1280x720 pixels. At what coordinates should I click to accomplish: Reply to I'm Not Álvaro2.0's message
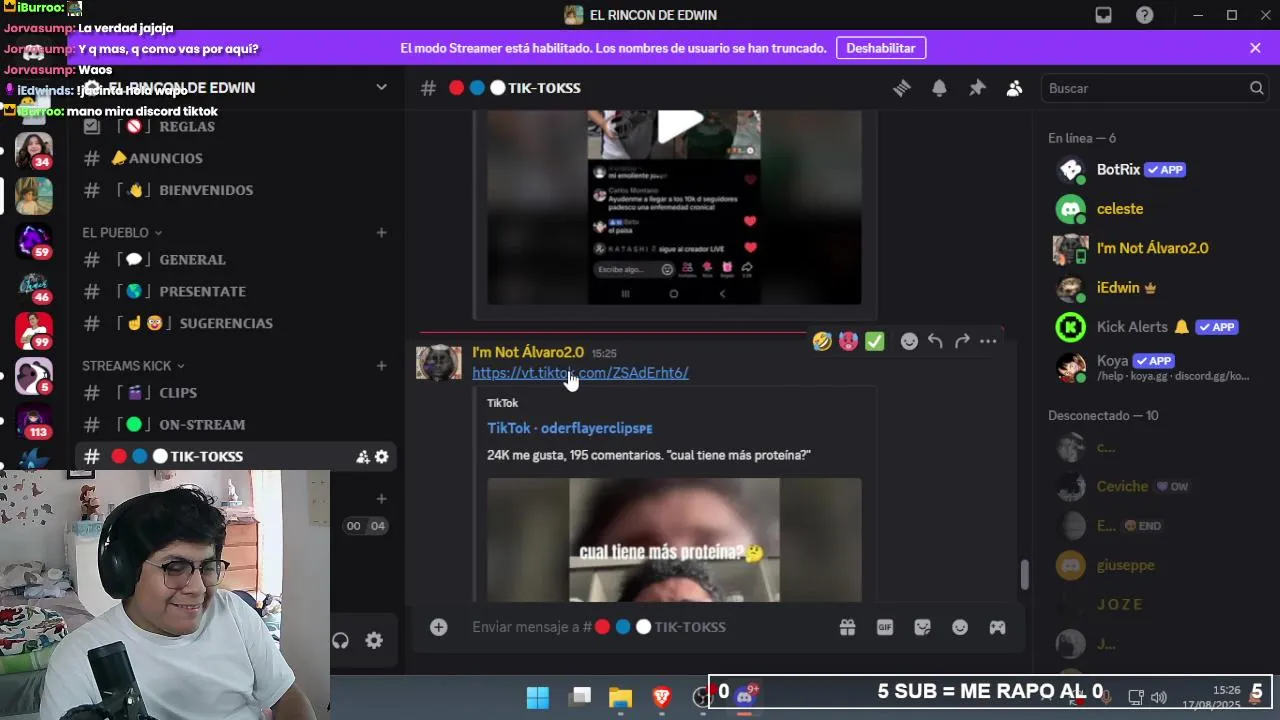[x=935, y=341]
